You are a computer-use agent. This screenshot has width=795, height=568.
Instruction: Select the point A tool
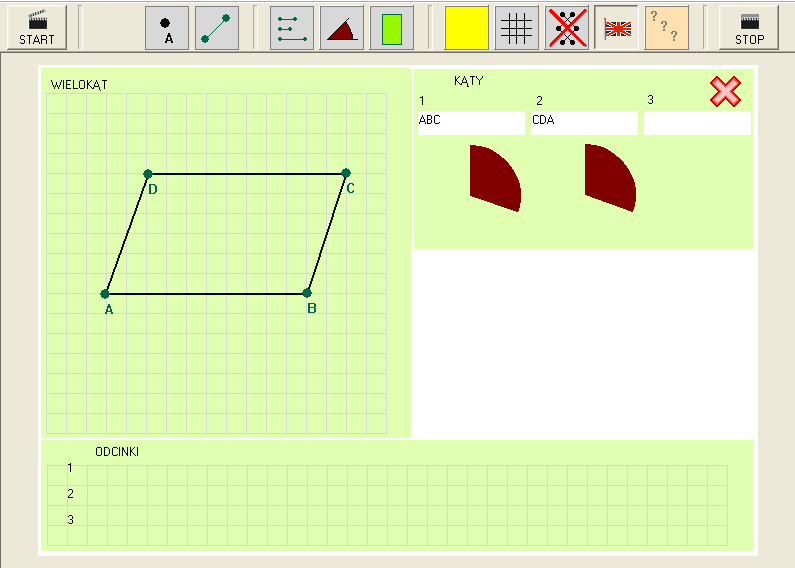point(167,28)
